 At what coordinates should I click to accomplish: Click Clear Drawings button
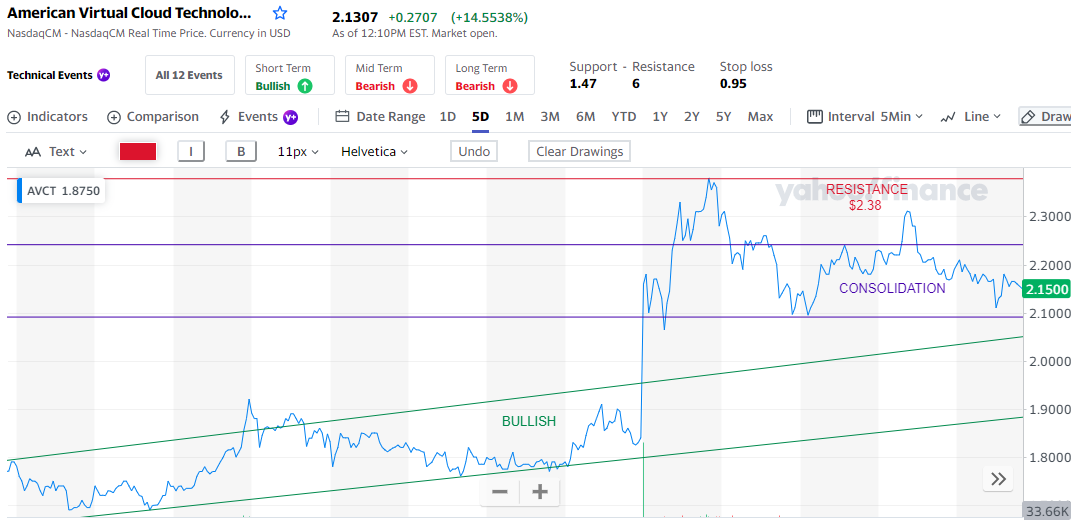pos(579,152)
